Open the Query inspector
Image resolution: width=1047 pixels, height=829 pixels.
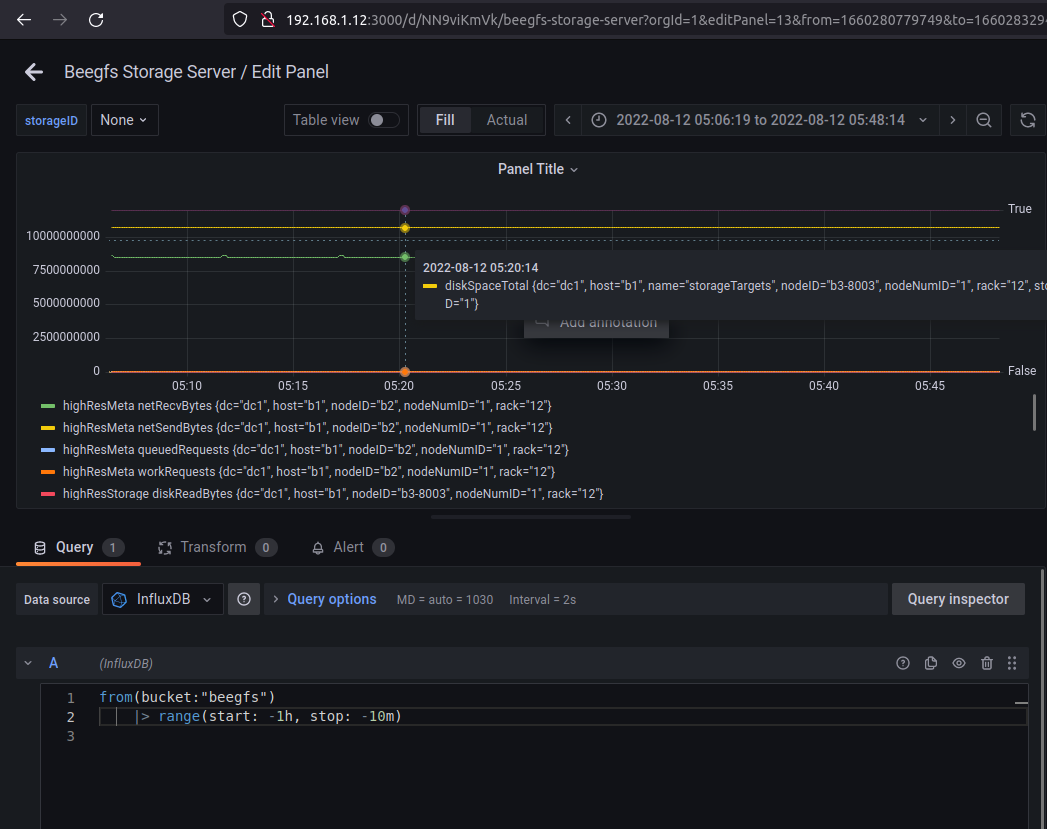coord(958,599)
